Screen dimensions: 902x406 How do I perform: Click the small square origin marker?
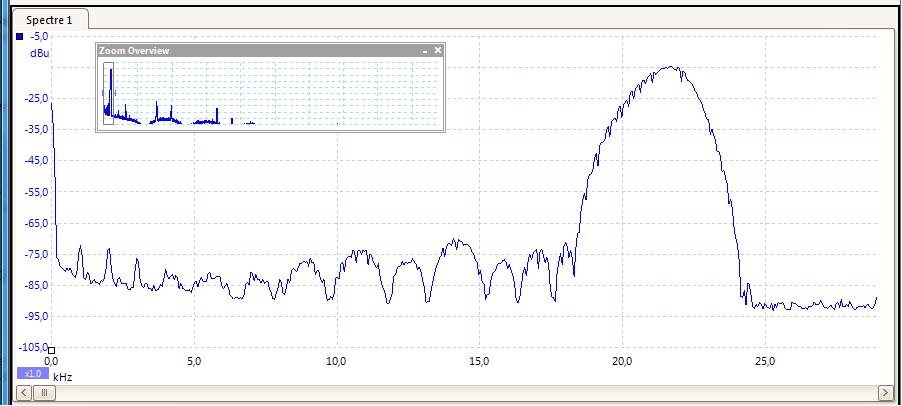(51, 349)
